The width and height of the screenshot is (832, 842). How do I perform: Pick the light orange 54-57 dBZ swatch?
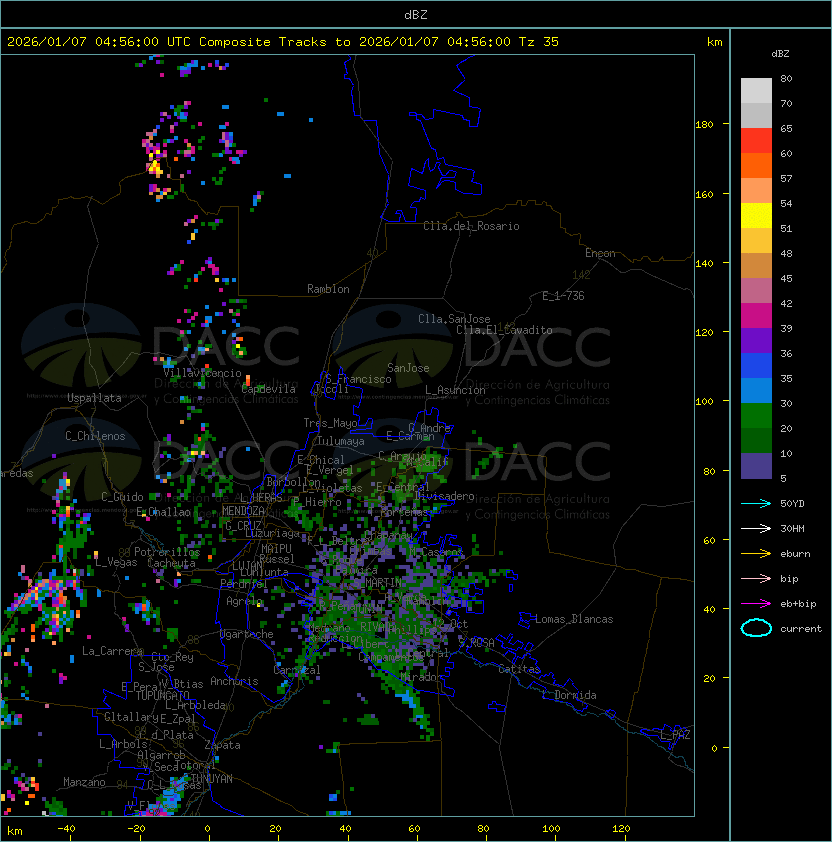(x=756, y=191)
